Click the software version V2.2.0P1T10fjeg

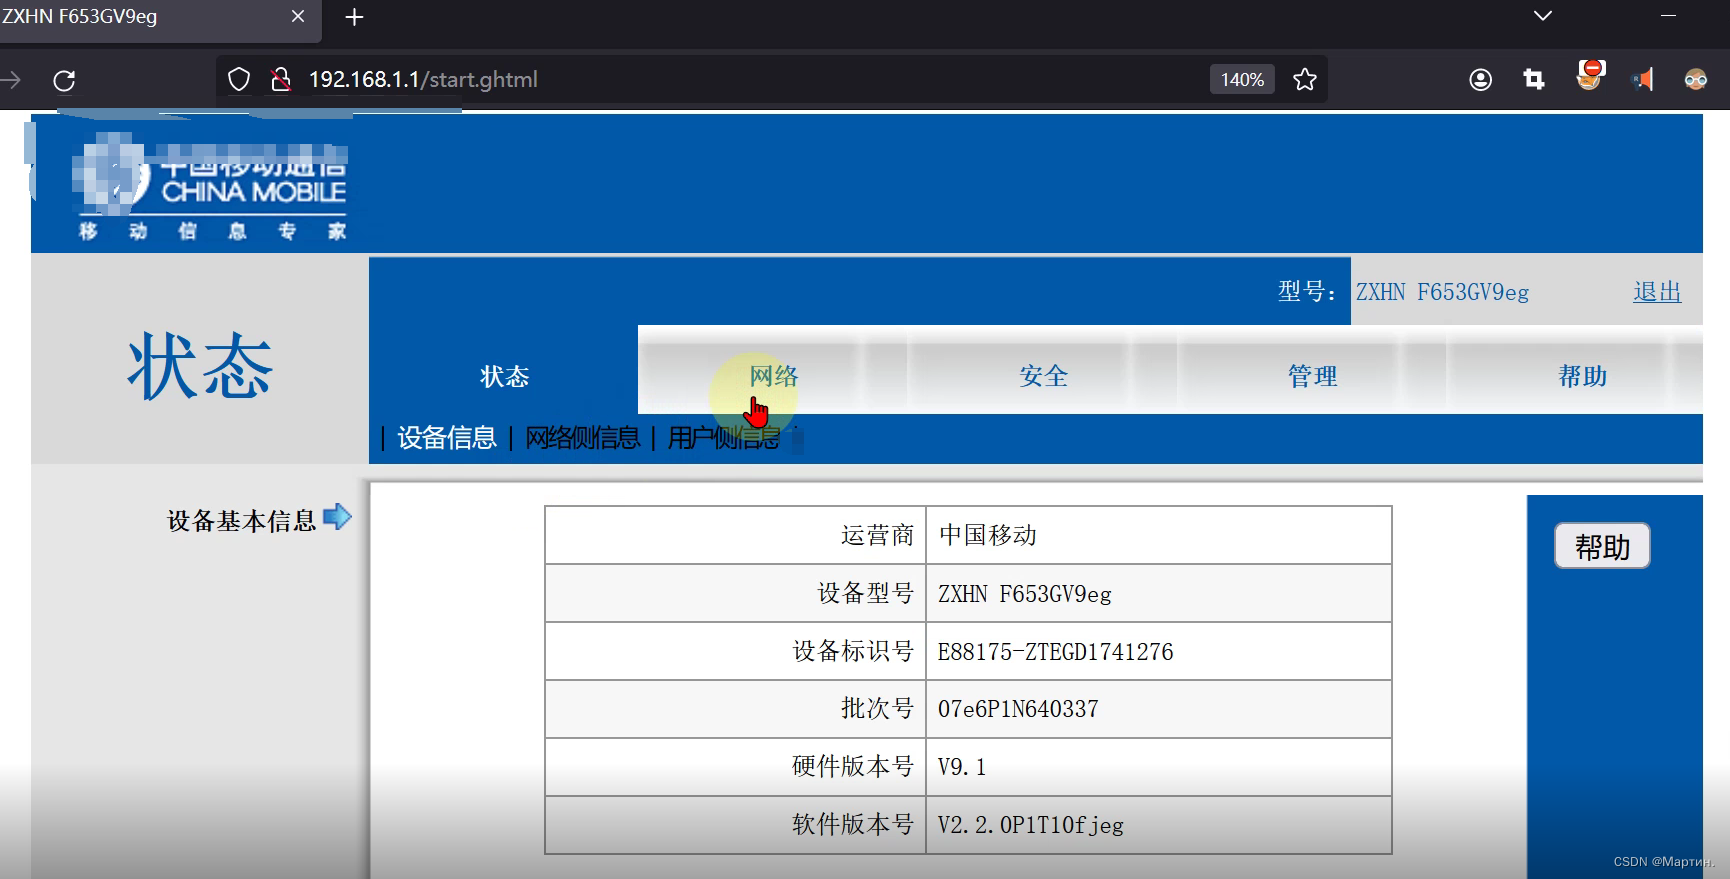coord(1031,825)
